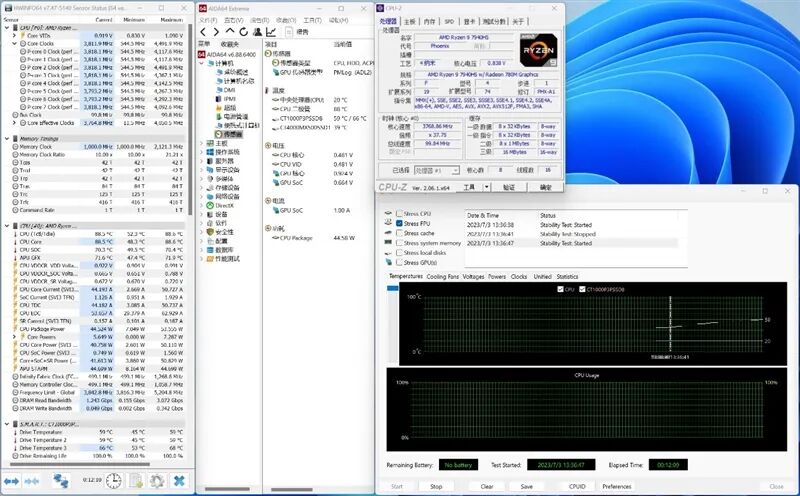Select IPMI item in AIDA64 tree
The width and height of the screenshot is (800, 496).
(229, 98)
